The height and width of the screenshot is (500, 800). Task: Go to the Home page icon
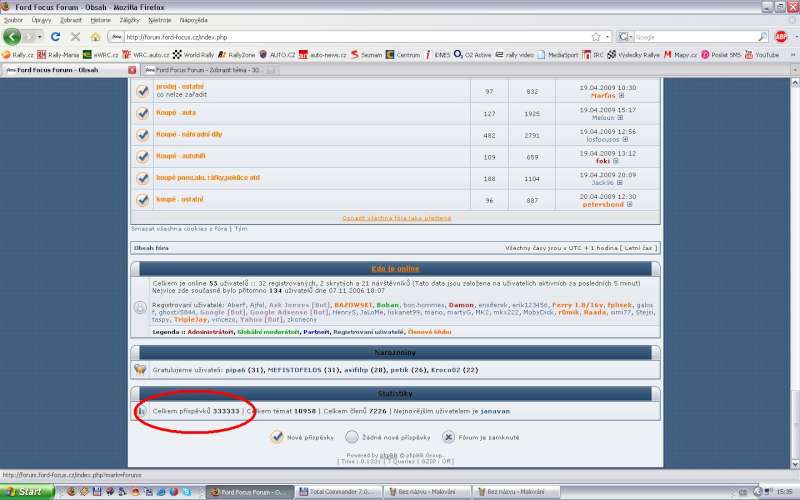click(95, 37)
